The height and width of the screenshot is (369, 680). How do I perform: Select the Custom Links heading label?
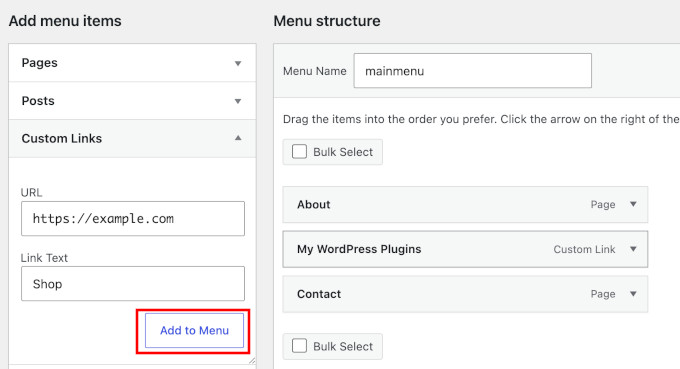(62, 138)
